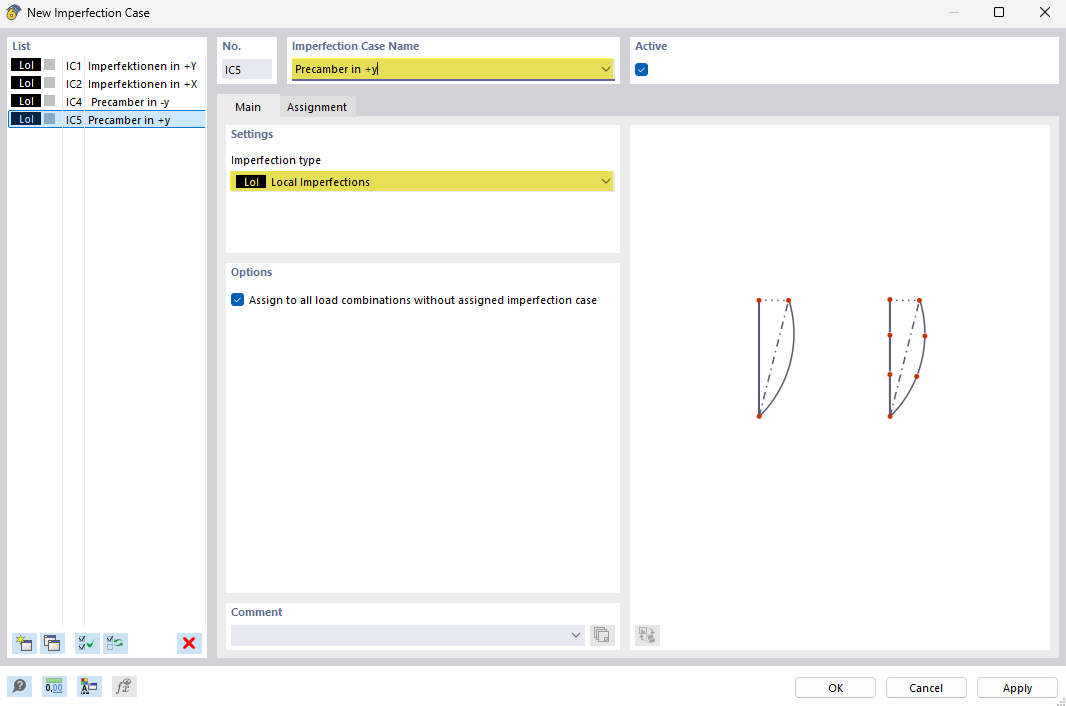The width and height of the screenshot is (1066, 706).
Task: Open the help search icon
Action: point(20,686)
